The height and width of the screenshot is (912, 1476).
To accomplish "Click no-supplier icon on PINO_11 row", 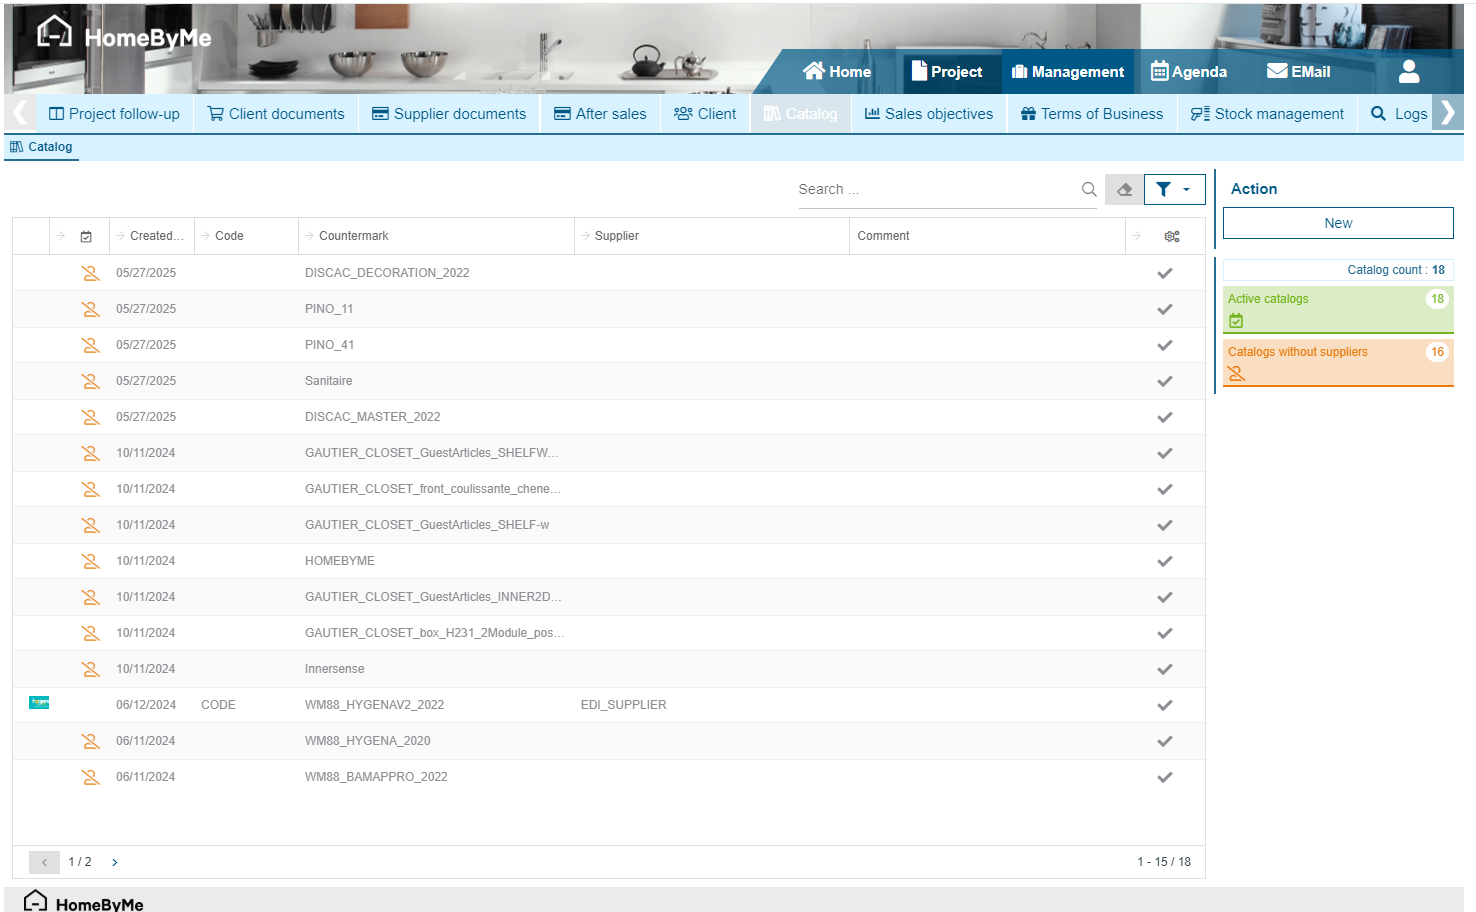I will pos(91,309).
